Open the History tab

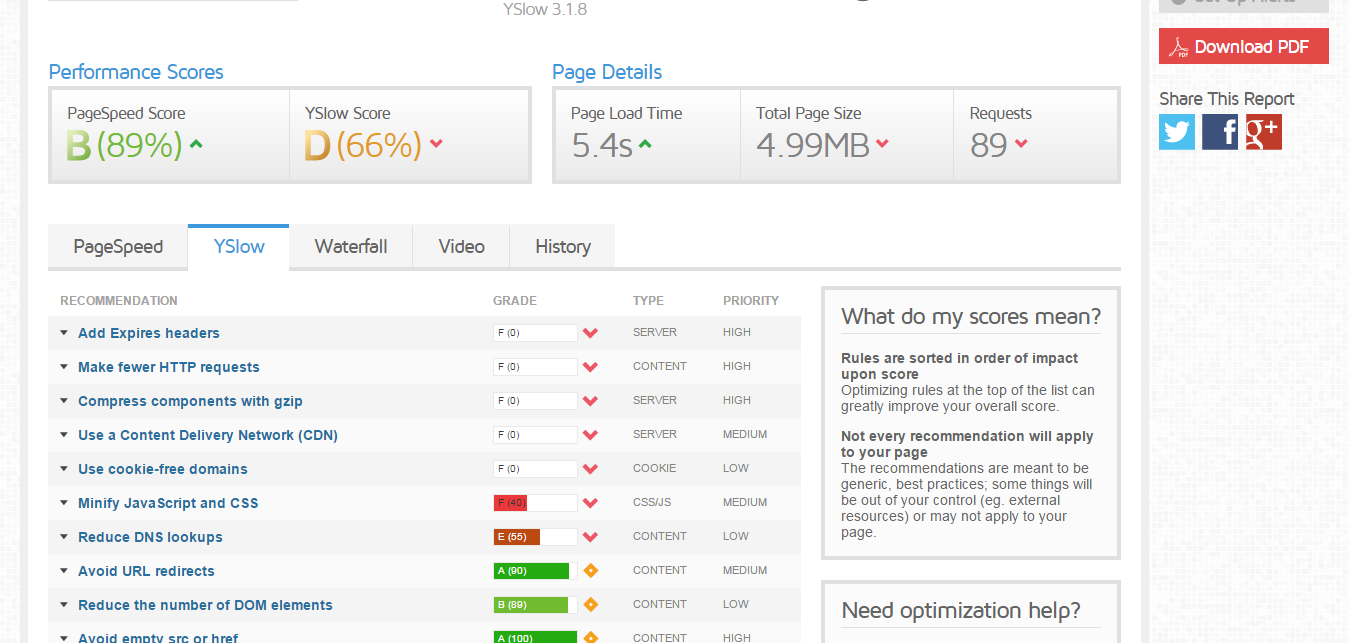point(563,247)
